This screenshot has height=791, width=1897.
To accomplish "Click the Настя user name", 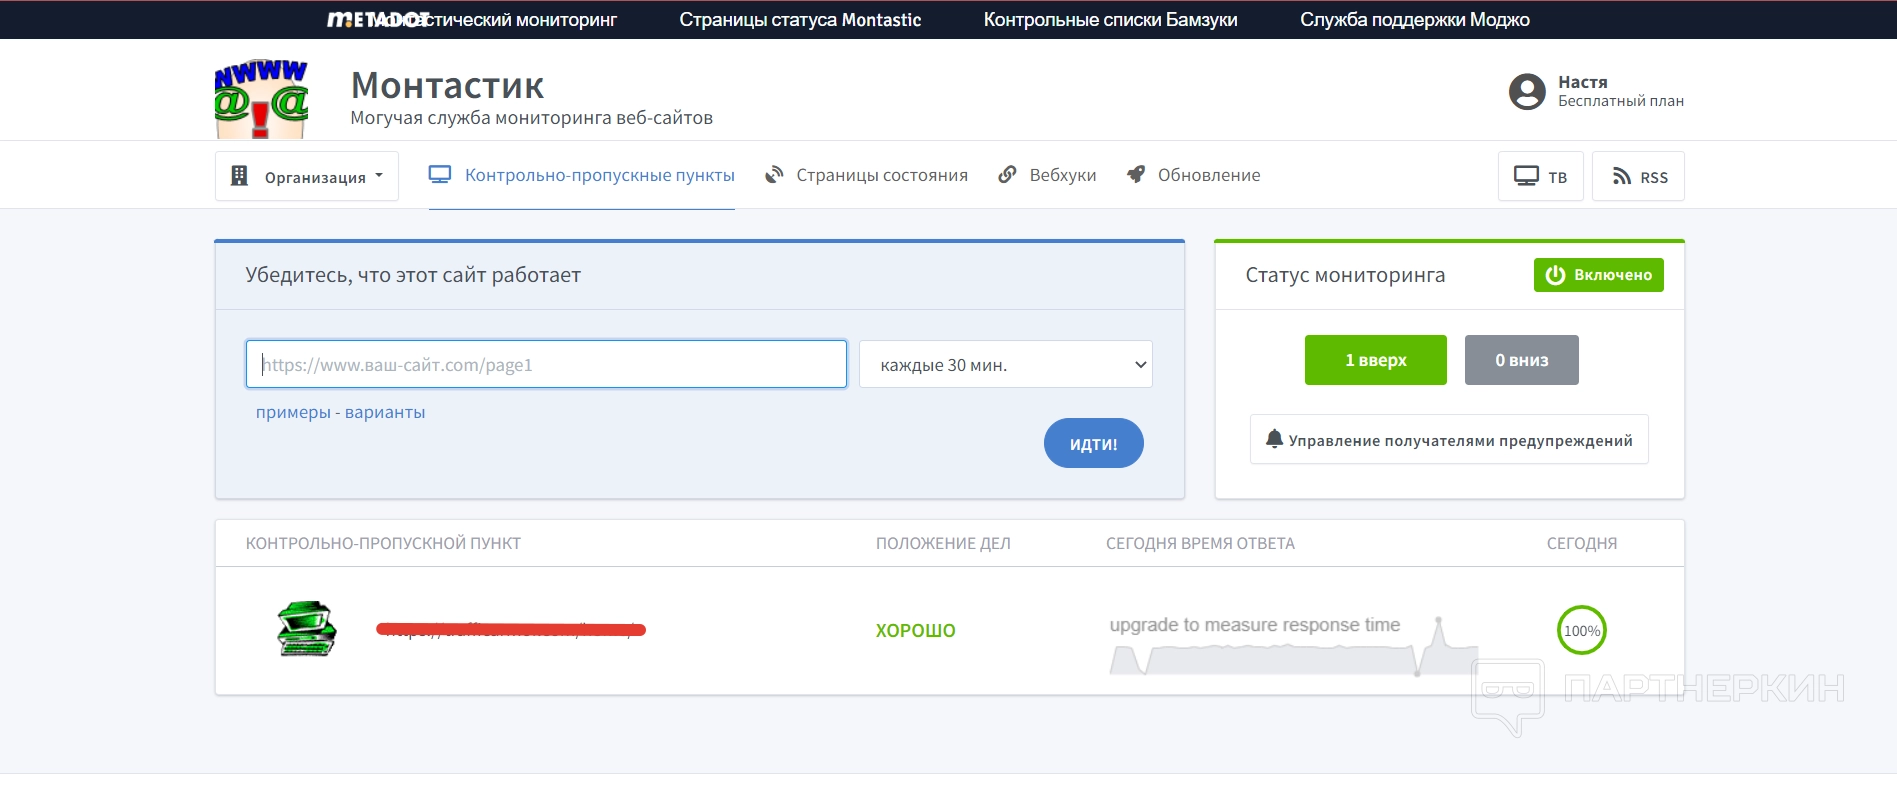I will pyautogui.click(x=1582, y=82).
